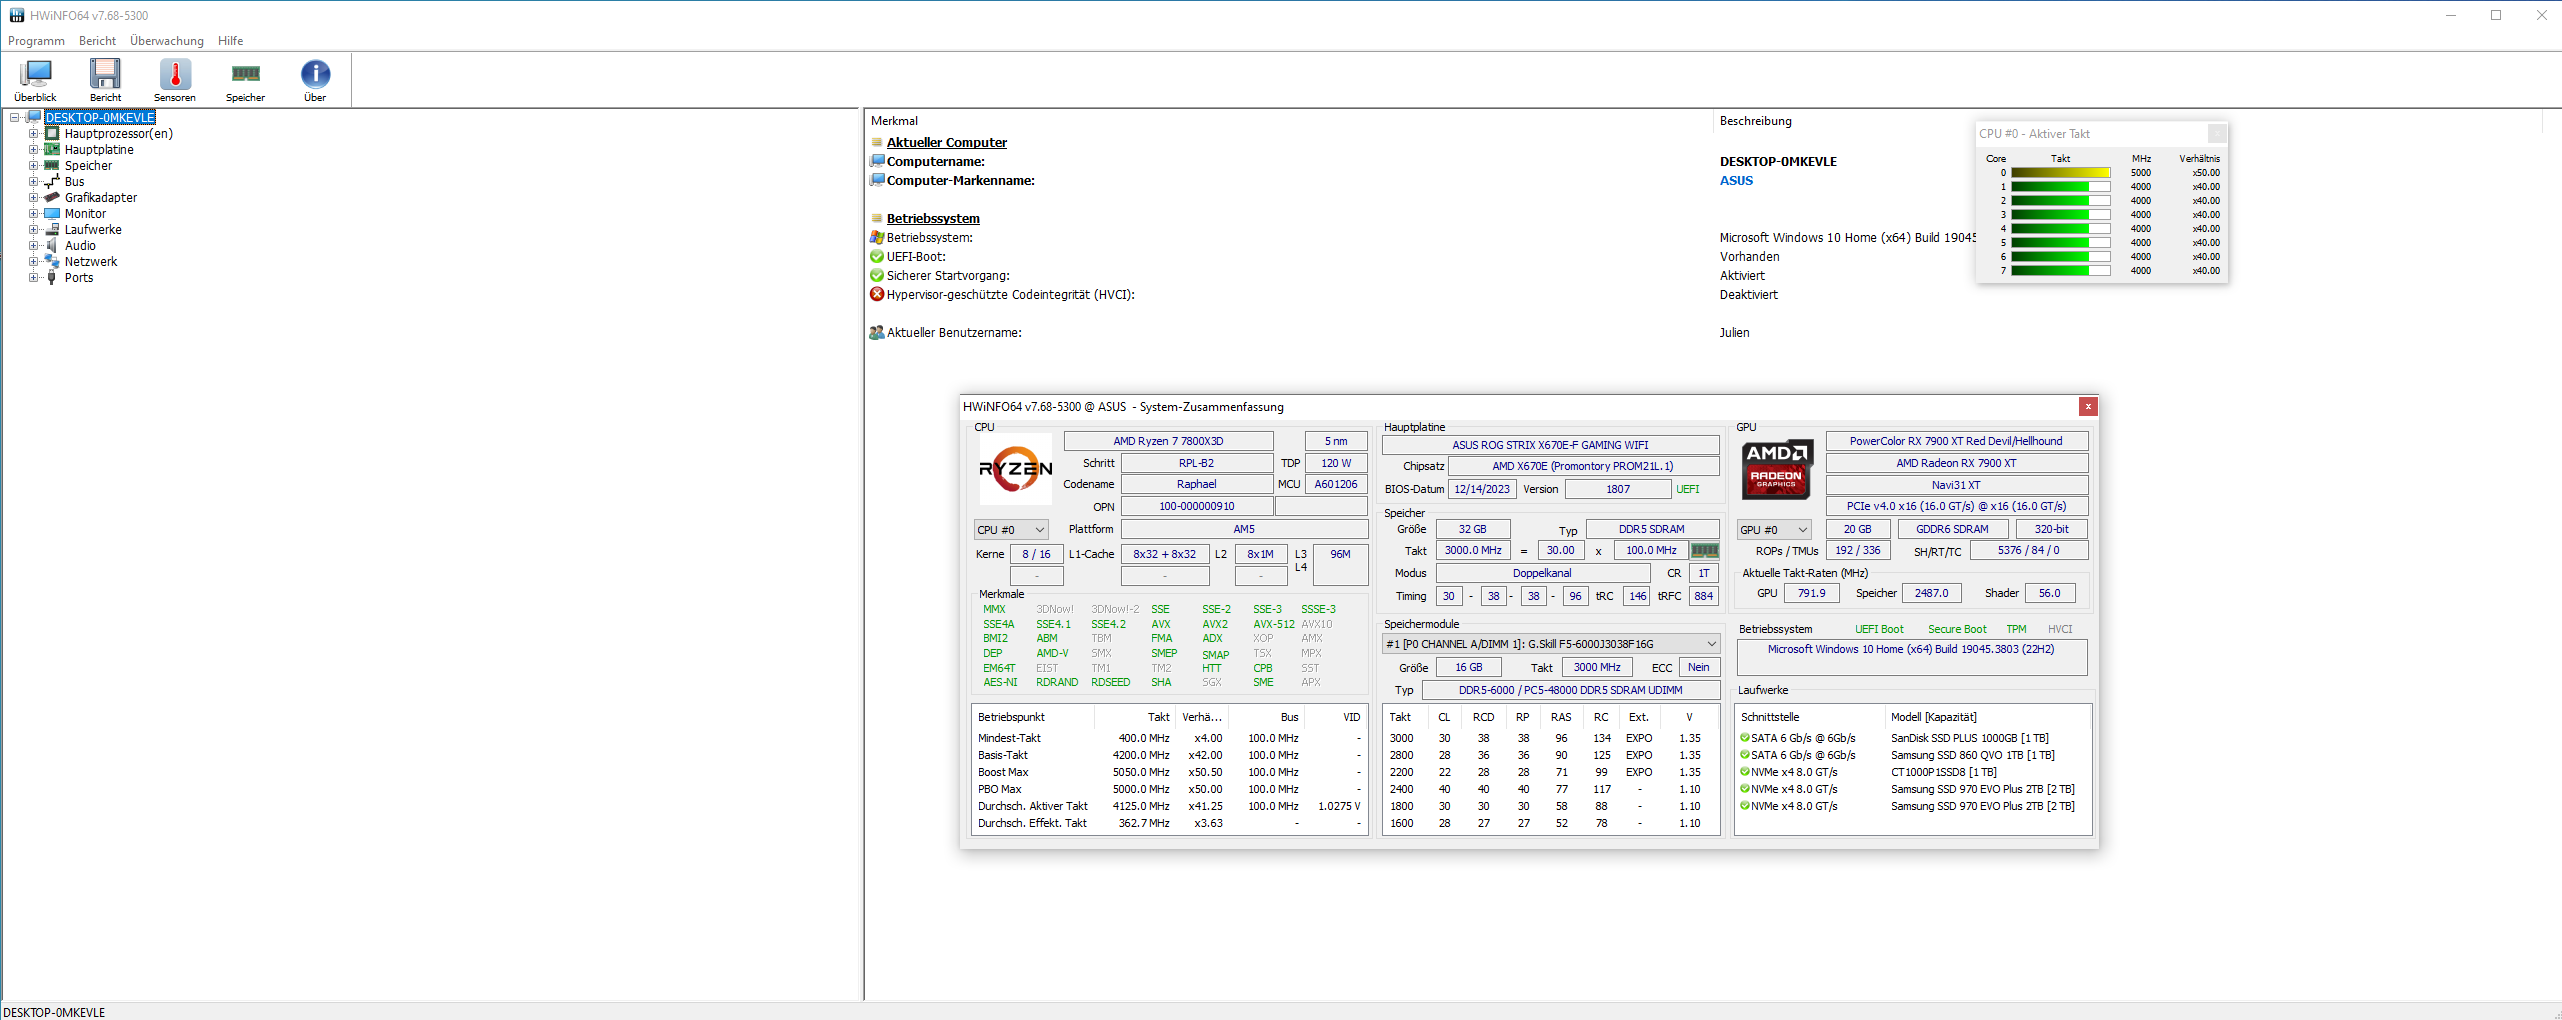Close the CPU #0 Aktiver Takt panel

coord(2217,133)
